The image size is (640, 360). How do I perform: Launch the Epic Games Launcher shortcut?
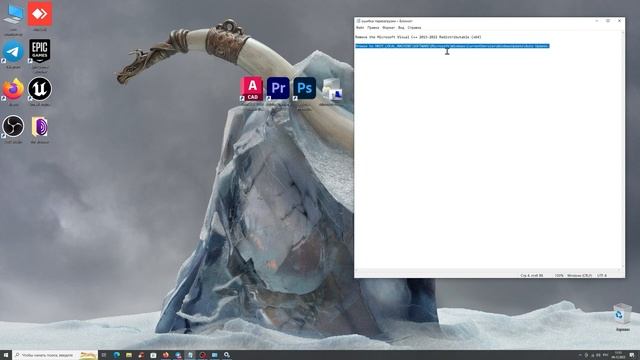tap(40, 55)
